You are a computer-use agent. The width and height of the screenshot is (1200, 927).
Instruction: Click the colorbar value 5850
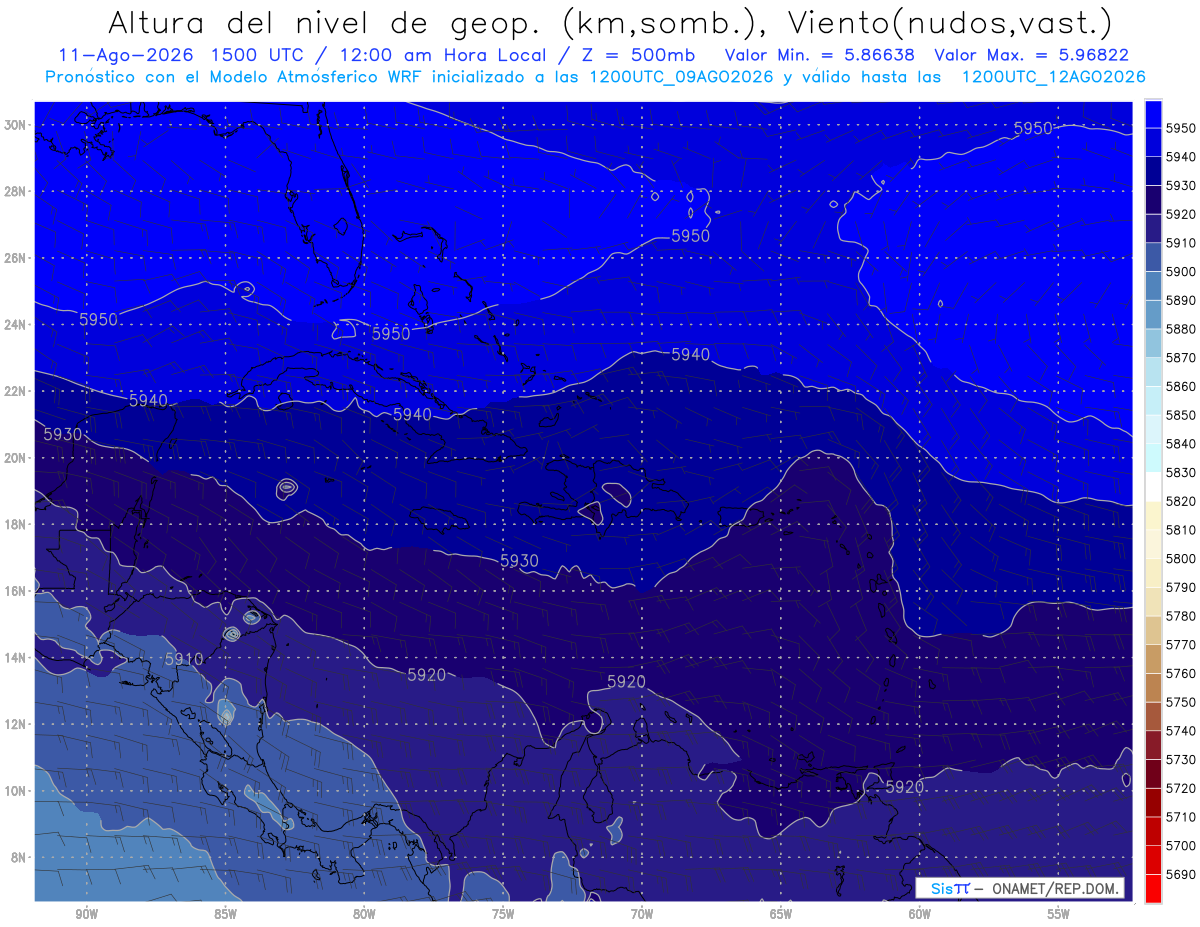pos(1181,415)
